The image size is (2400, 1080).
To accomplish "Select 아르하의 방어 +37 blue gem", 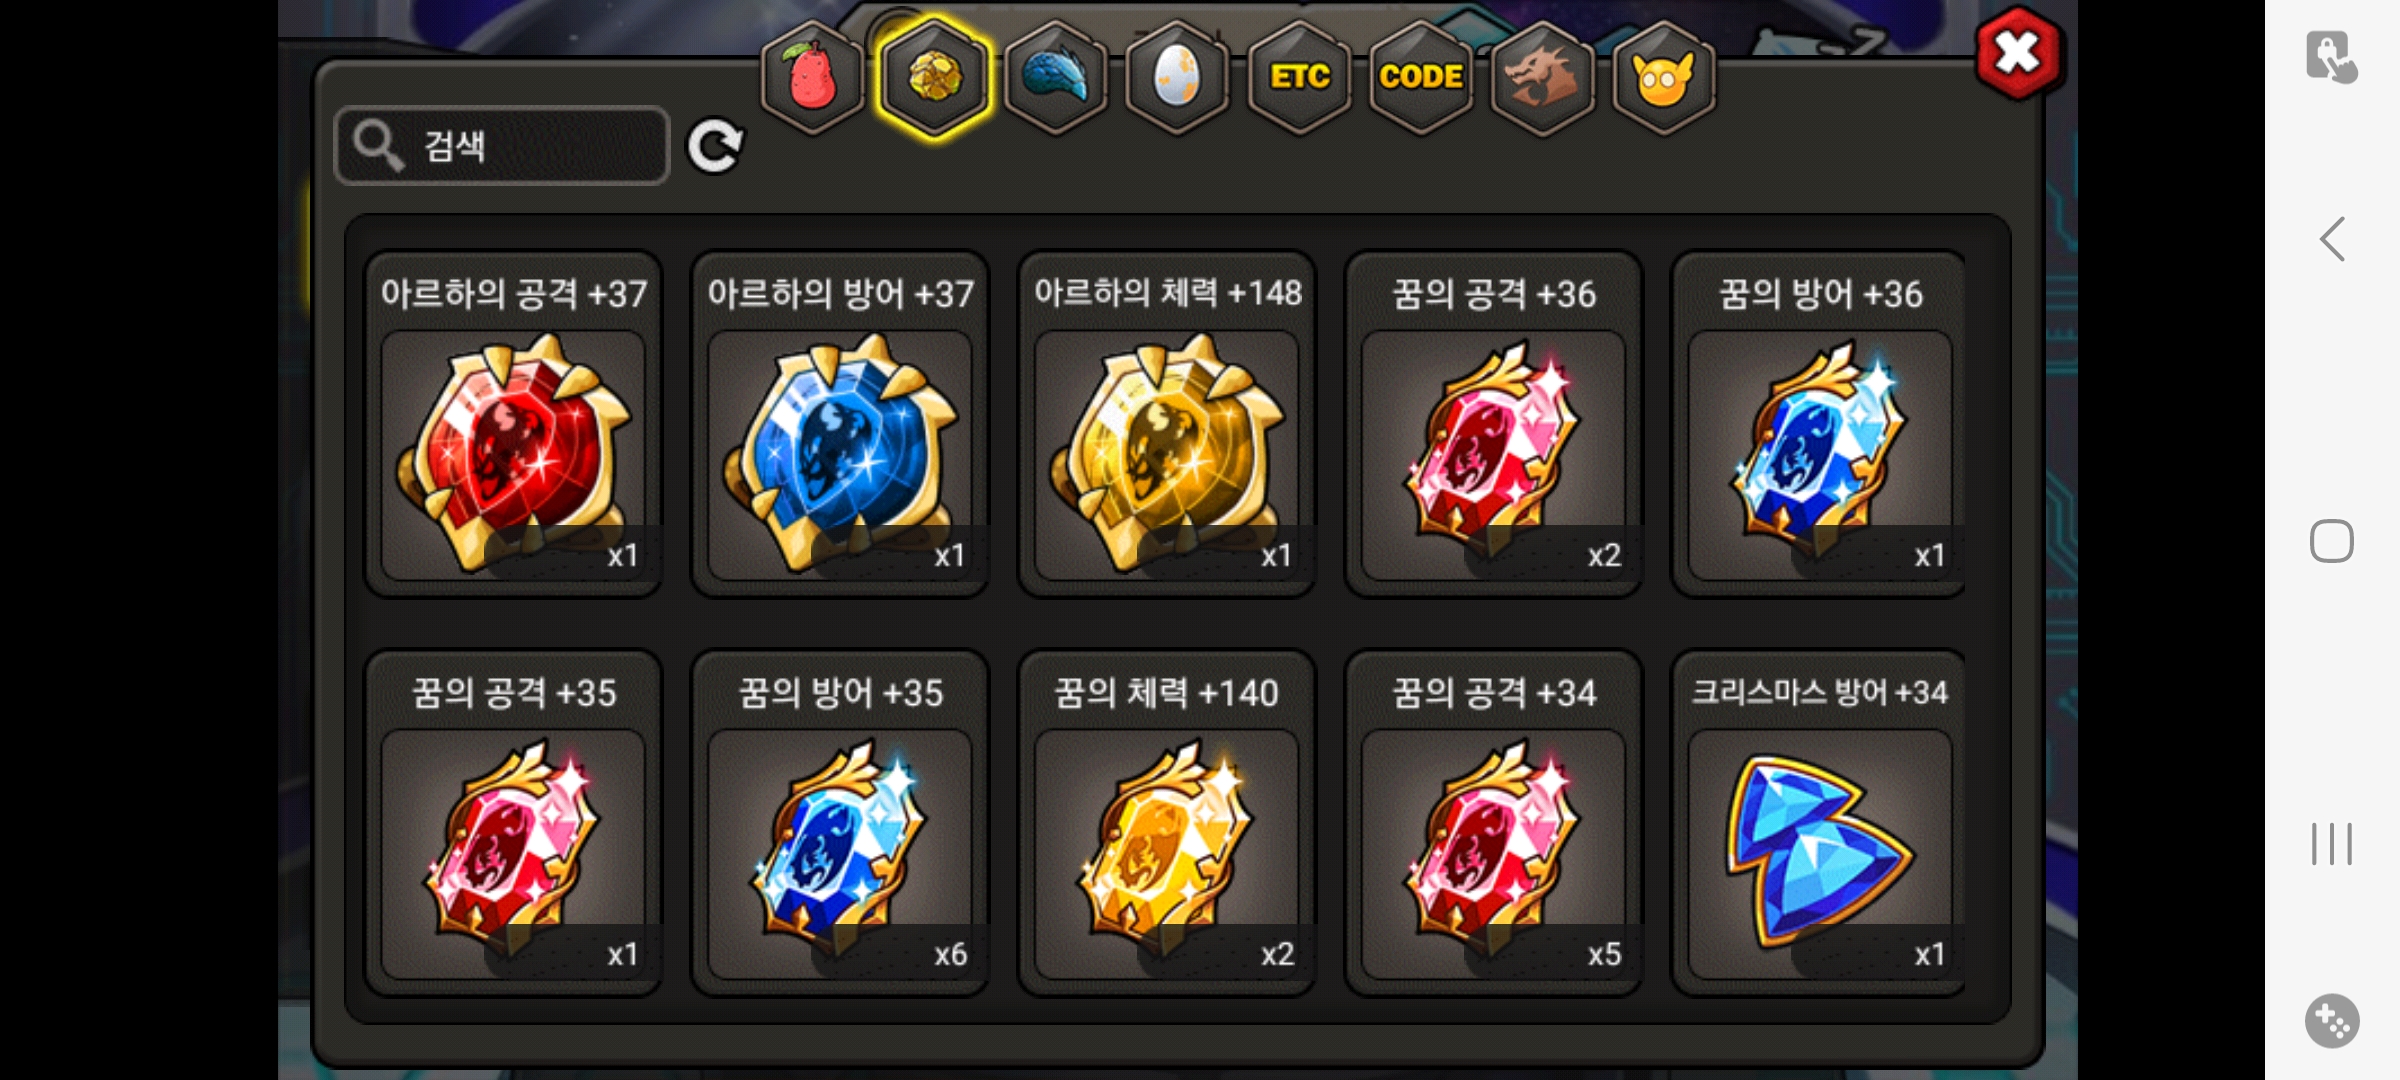I will (x=840, y=424).
